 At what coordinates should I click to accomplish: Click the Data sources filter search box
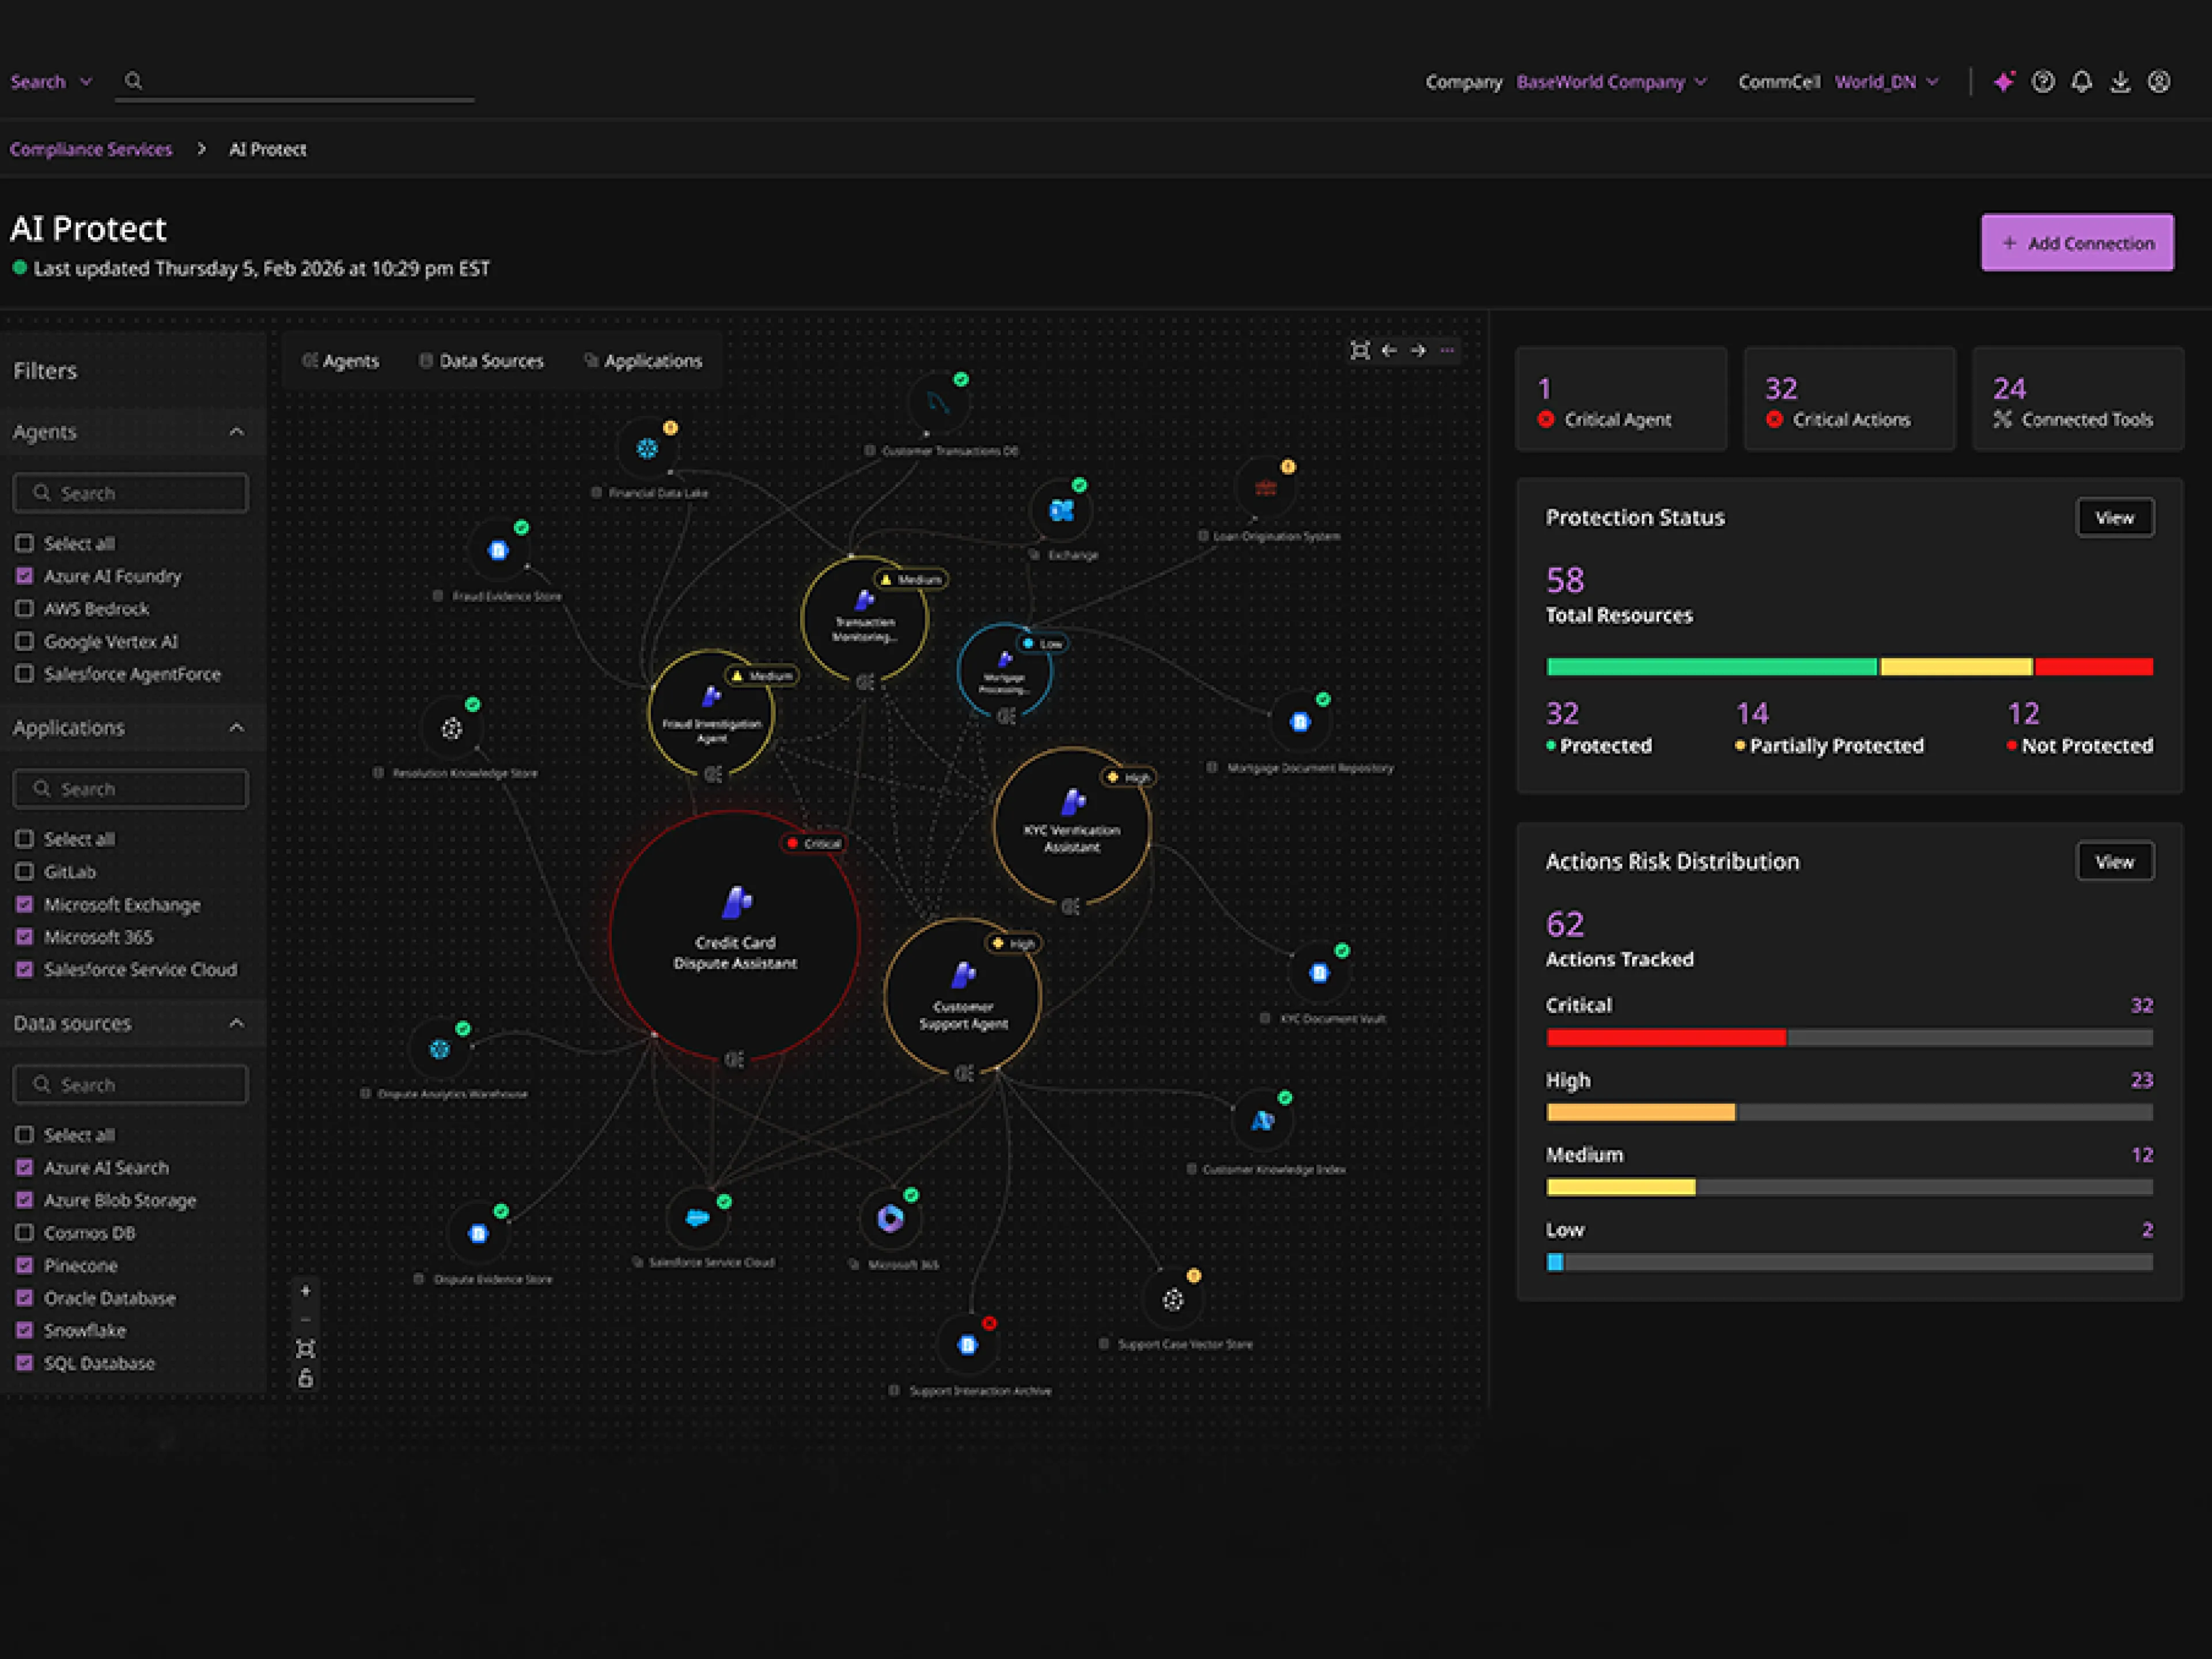click(x=130, y=1085)
